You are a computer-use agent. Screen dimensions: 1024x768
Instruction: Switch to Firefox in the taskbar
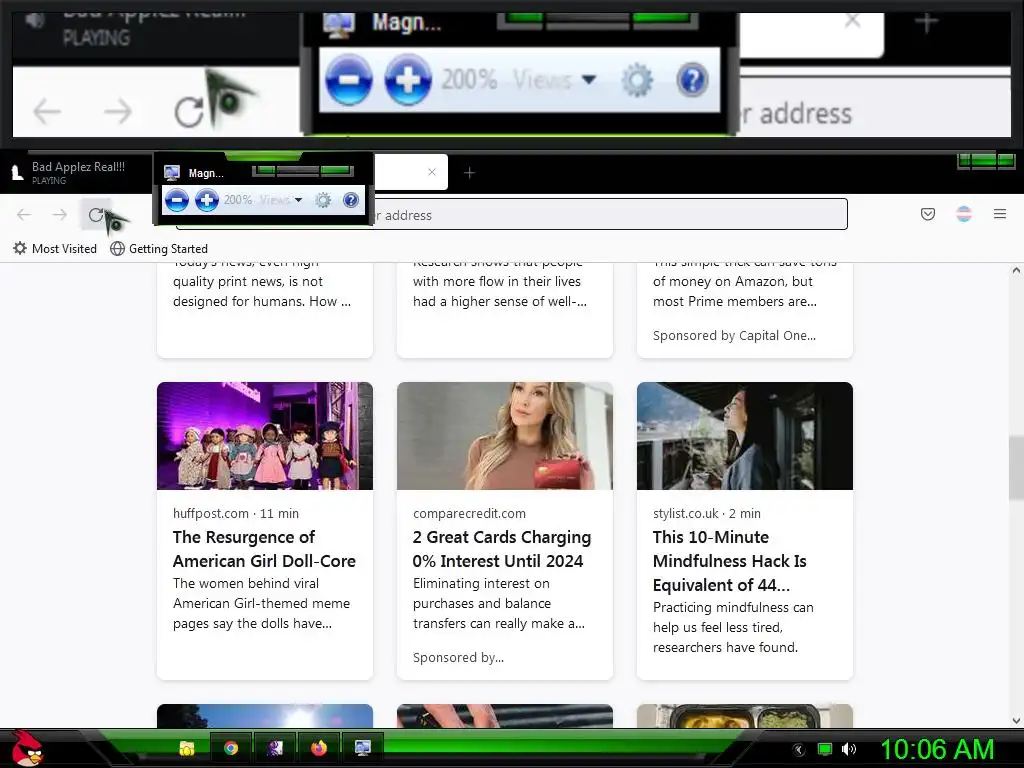pyautogui.click(x=319, y=748)
